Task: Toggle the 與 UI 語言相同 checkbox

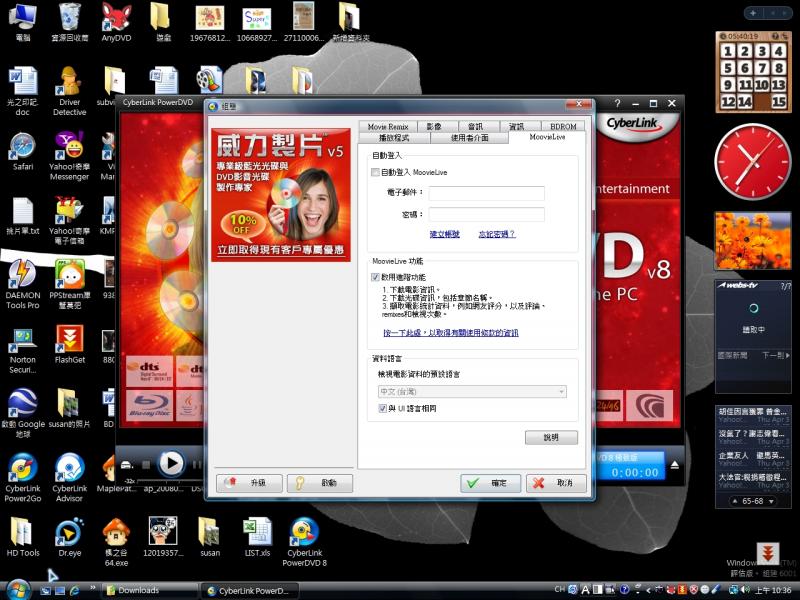Action: (383, 409)
